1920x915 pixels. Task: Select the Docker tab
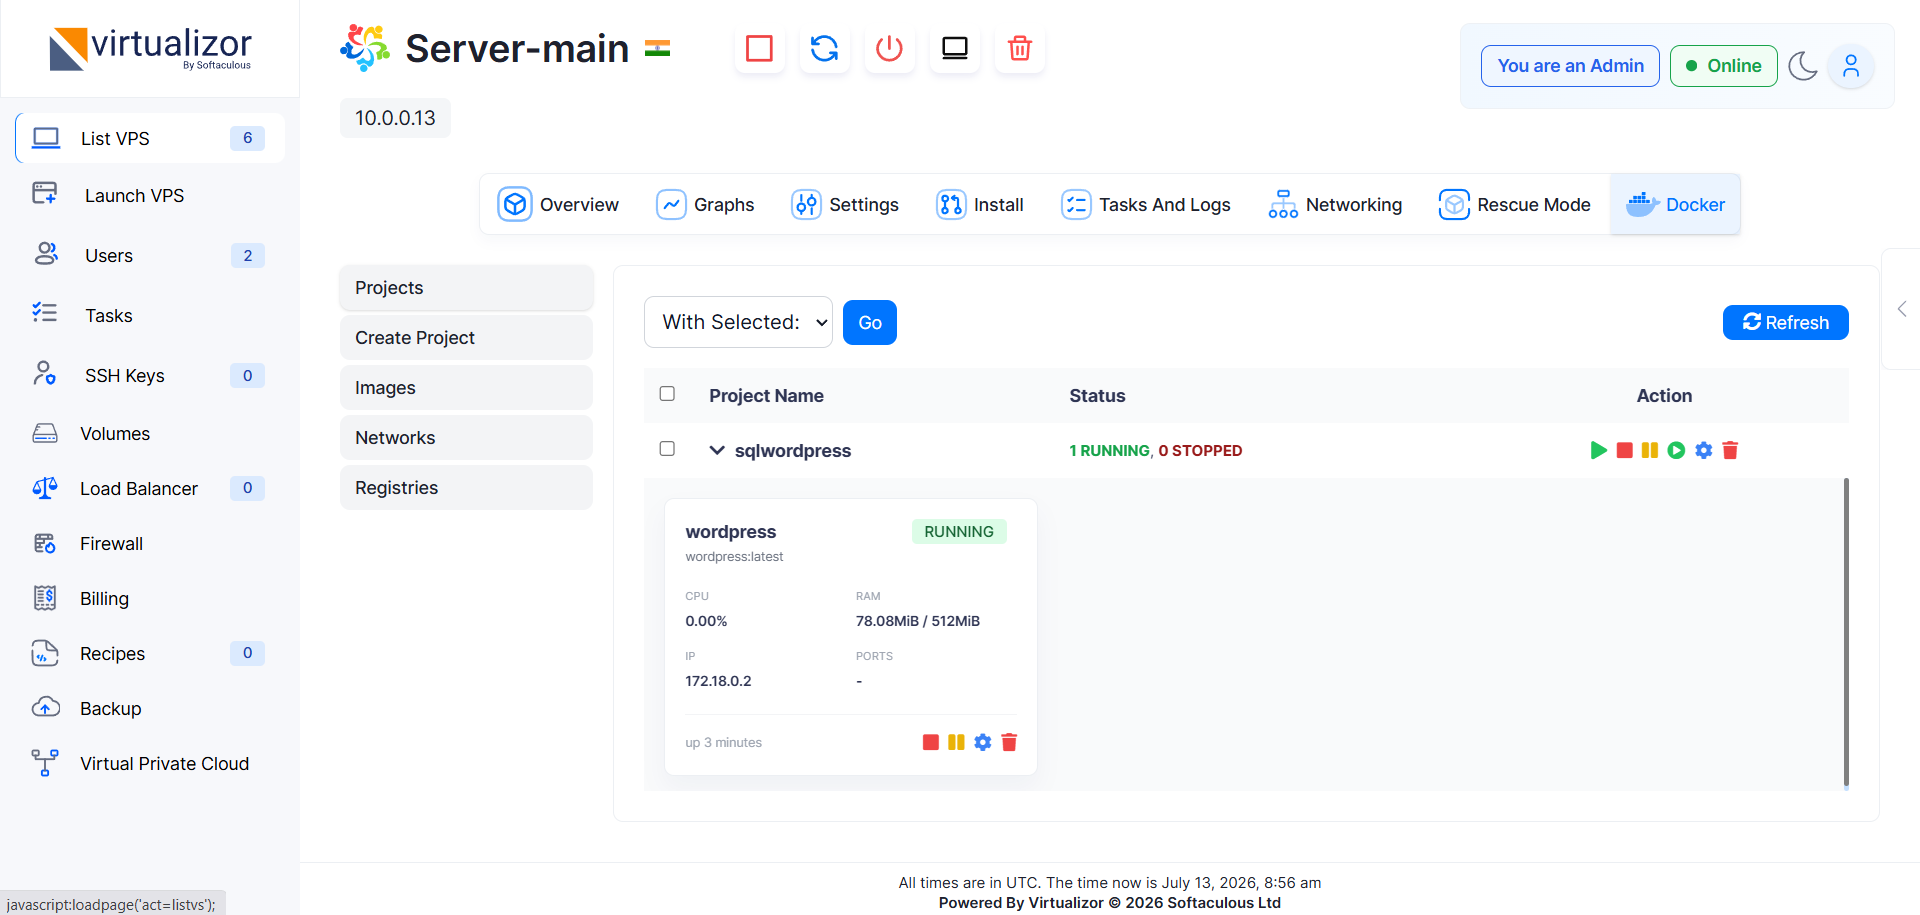1675,205
